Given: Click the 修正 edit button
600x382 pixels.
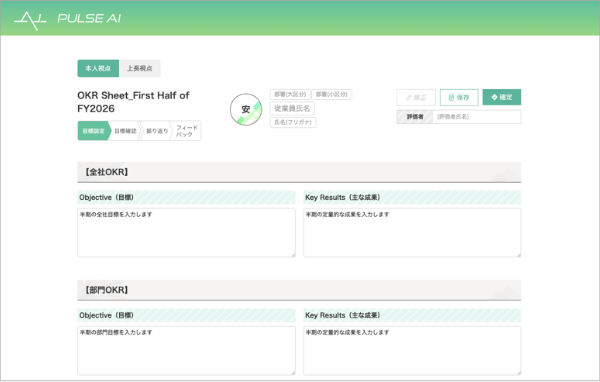Looking at the screenshot, I should [x=416, y=98].
